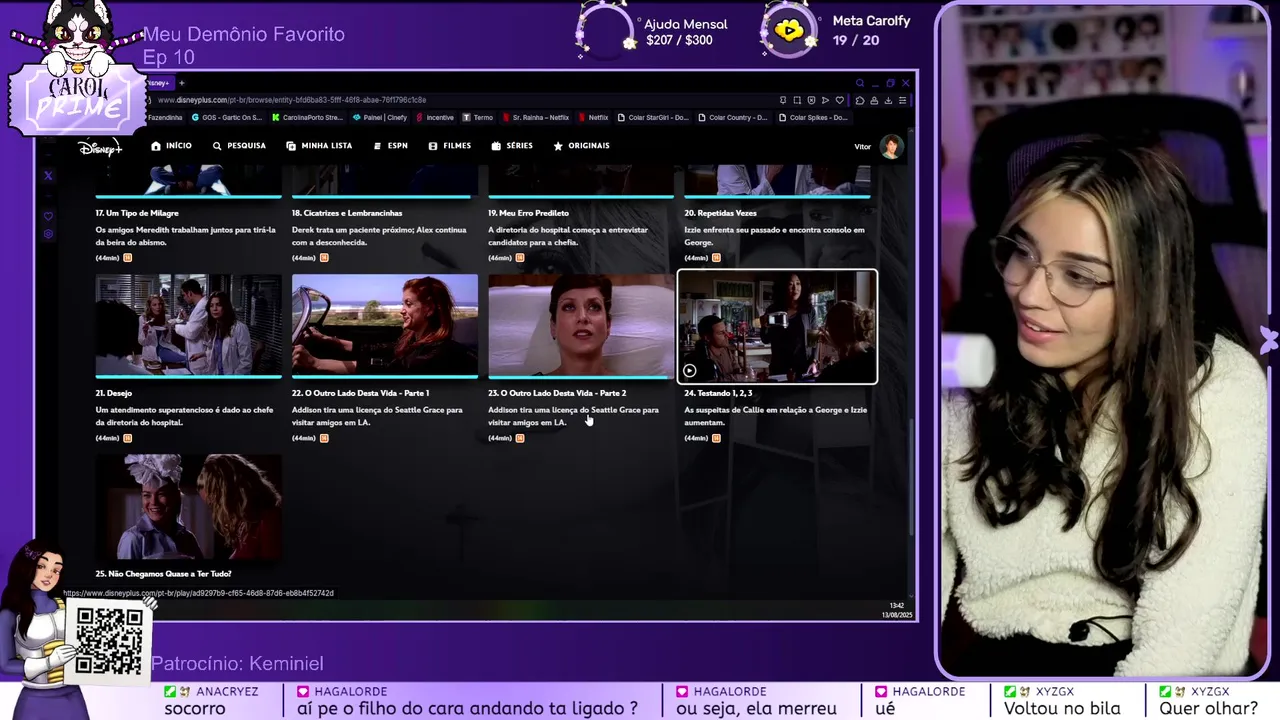Click title '17. Um Tipo de Milagre'
1280x720 pixels.
pos(137,213)
